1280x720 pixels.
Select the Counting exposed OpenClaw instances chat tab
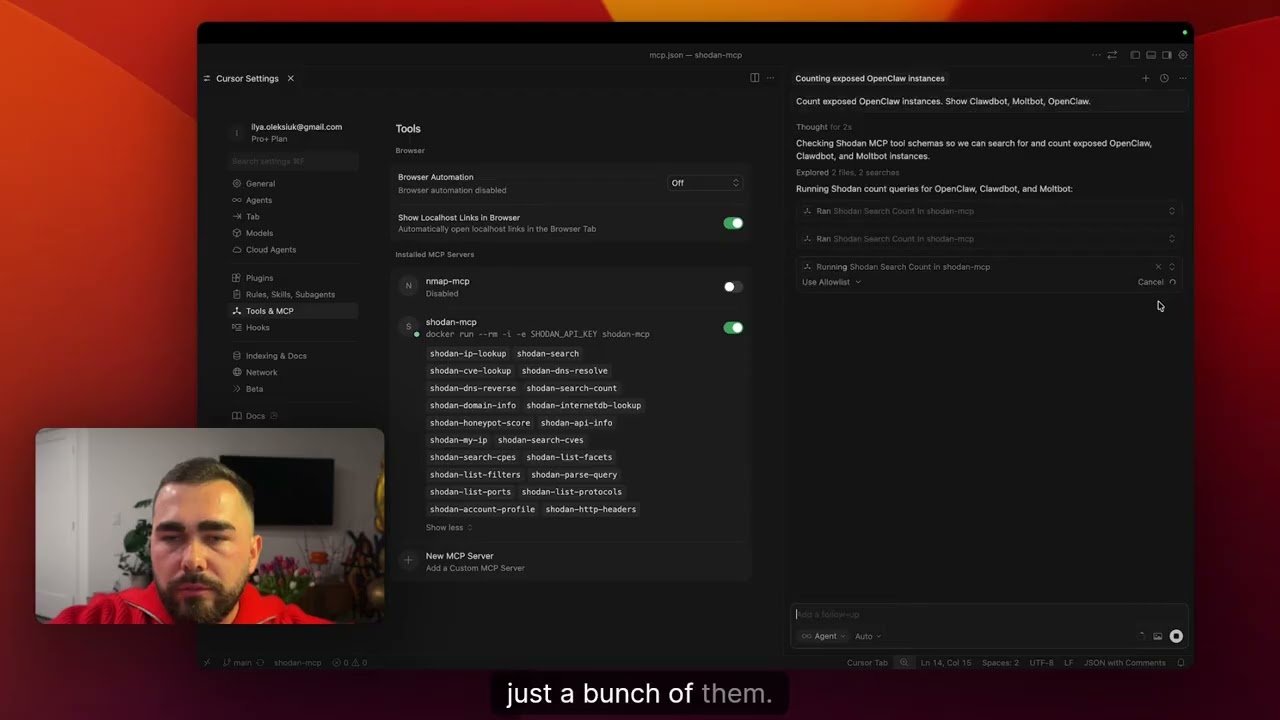tap(870, 78)
